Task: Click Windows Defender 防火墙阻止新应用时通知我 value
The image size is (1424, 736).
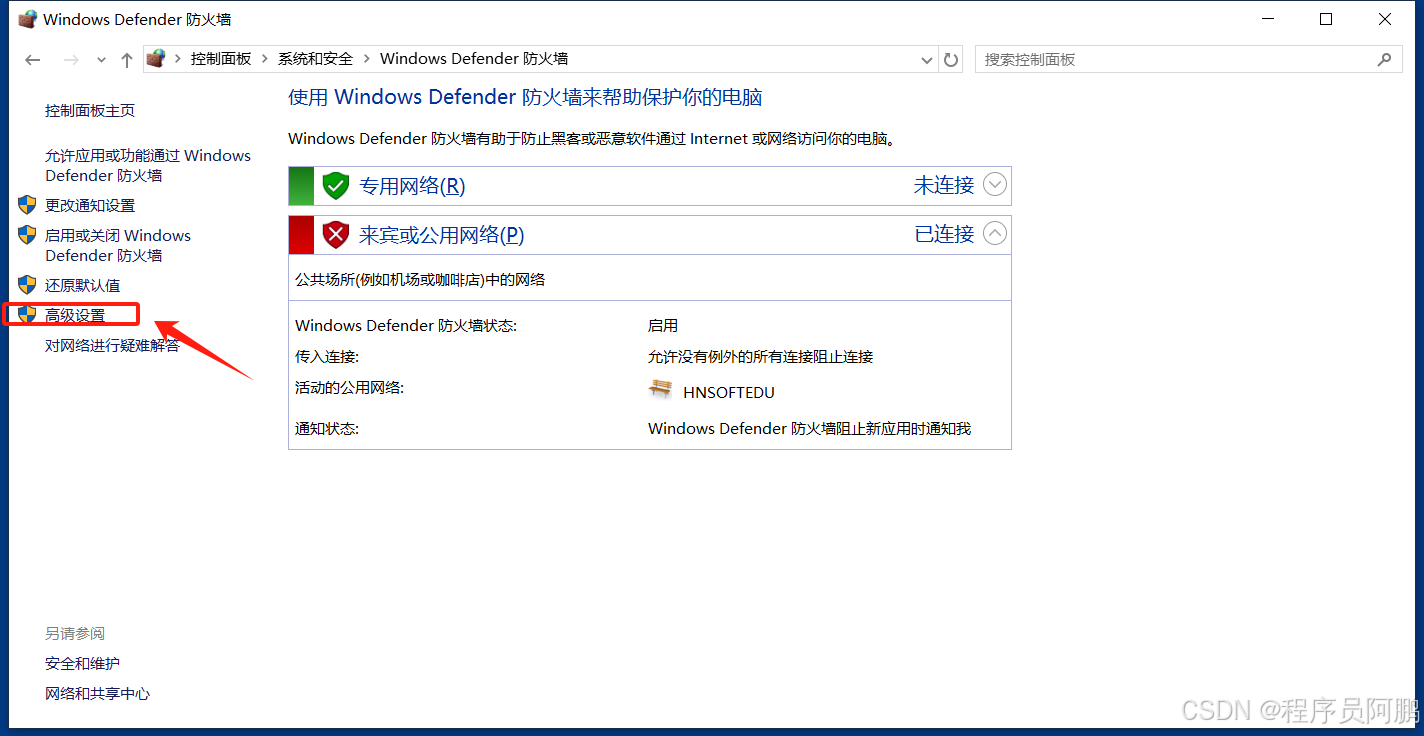Action: [x=809, y=429]
